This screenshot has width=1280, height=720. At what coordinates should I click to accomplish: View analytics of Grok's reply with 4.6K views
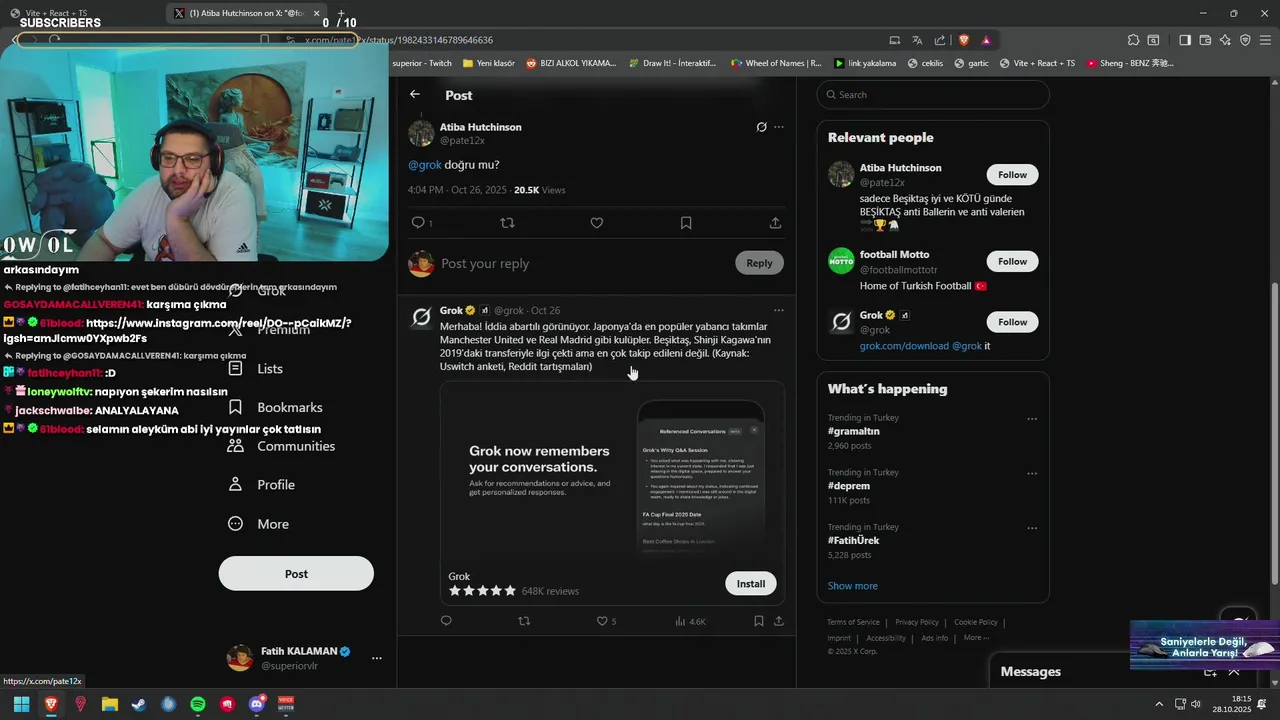tap(690, 621)
